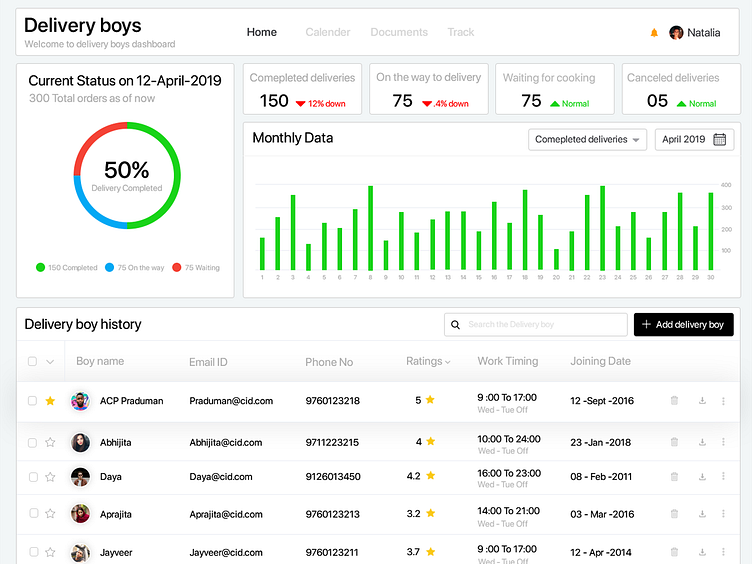The image size is (752, 564).
Task: Open the calendar icon beside April 2019
Action: [x=719, y=140]
